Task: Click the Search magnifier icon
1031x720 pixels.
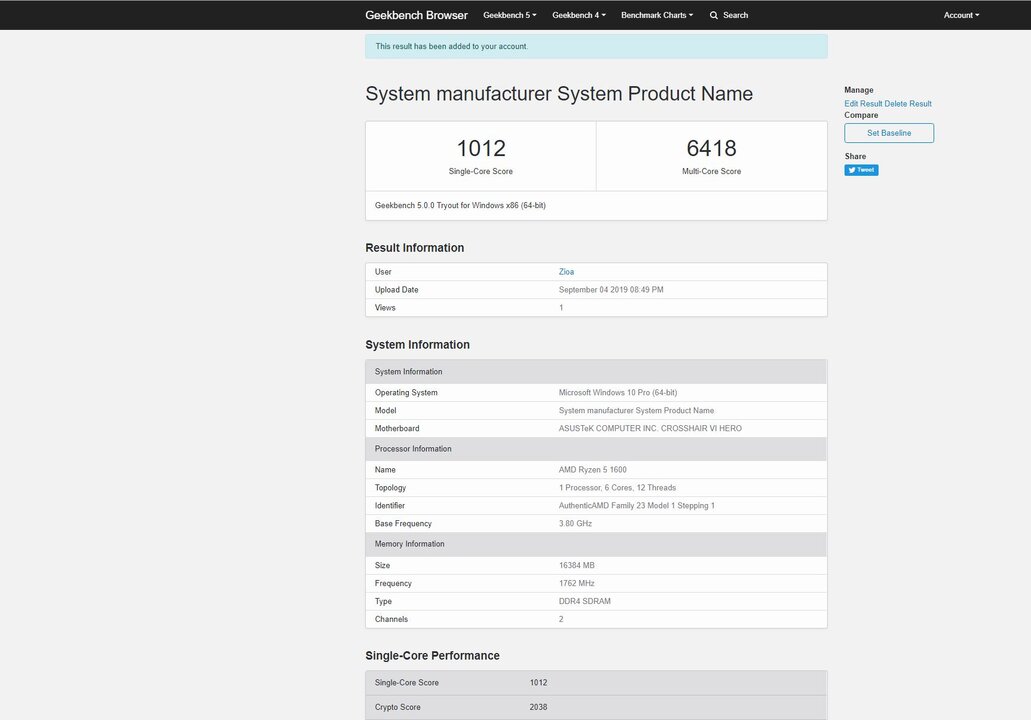Action: point(713,15)
